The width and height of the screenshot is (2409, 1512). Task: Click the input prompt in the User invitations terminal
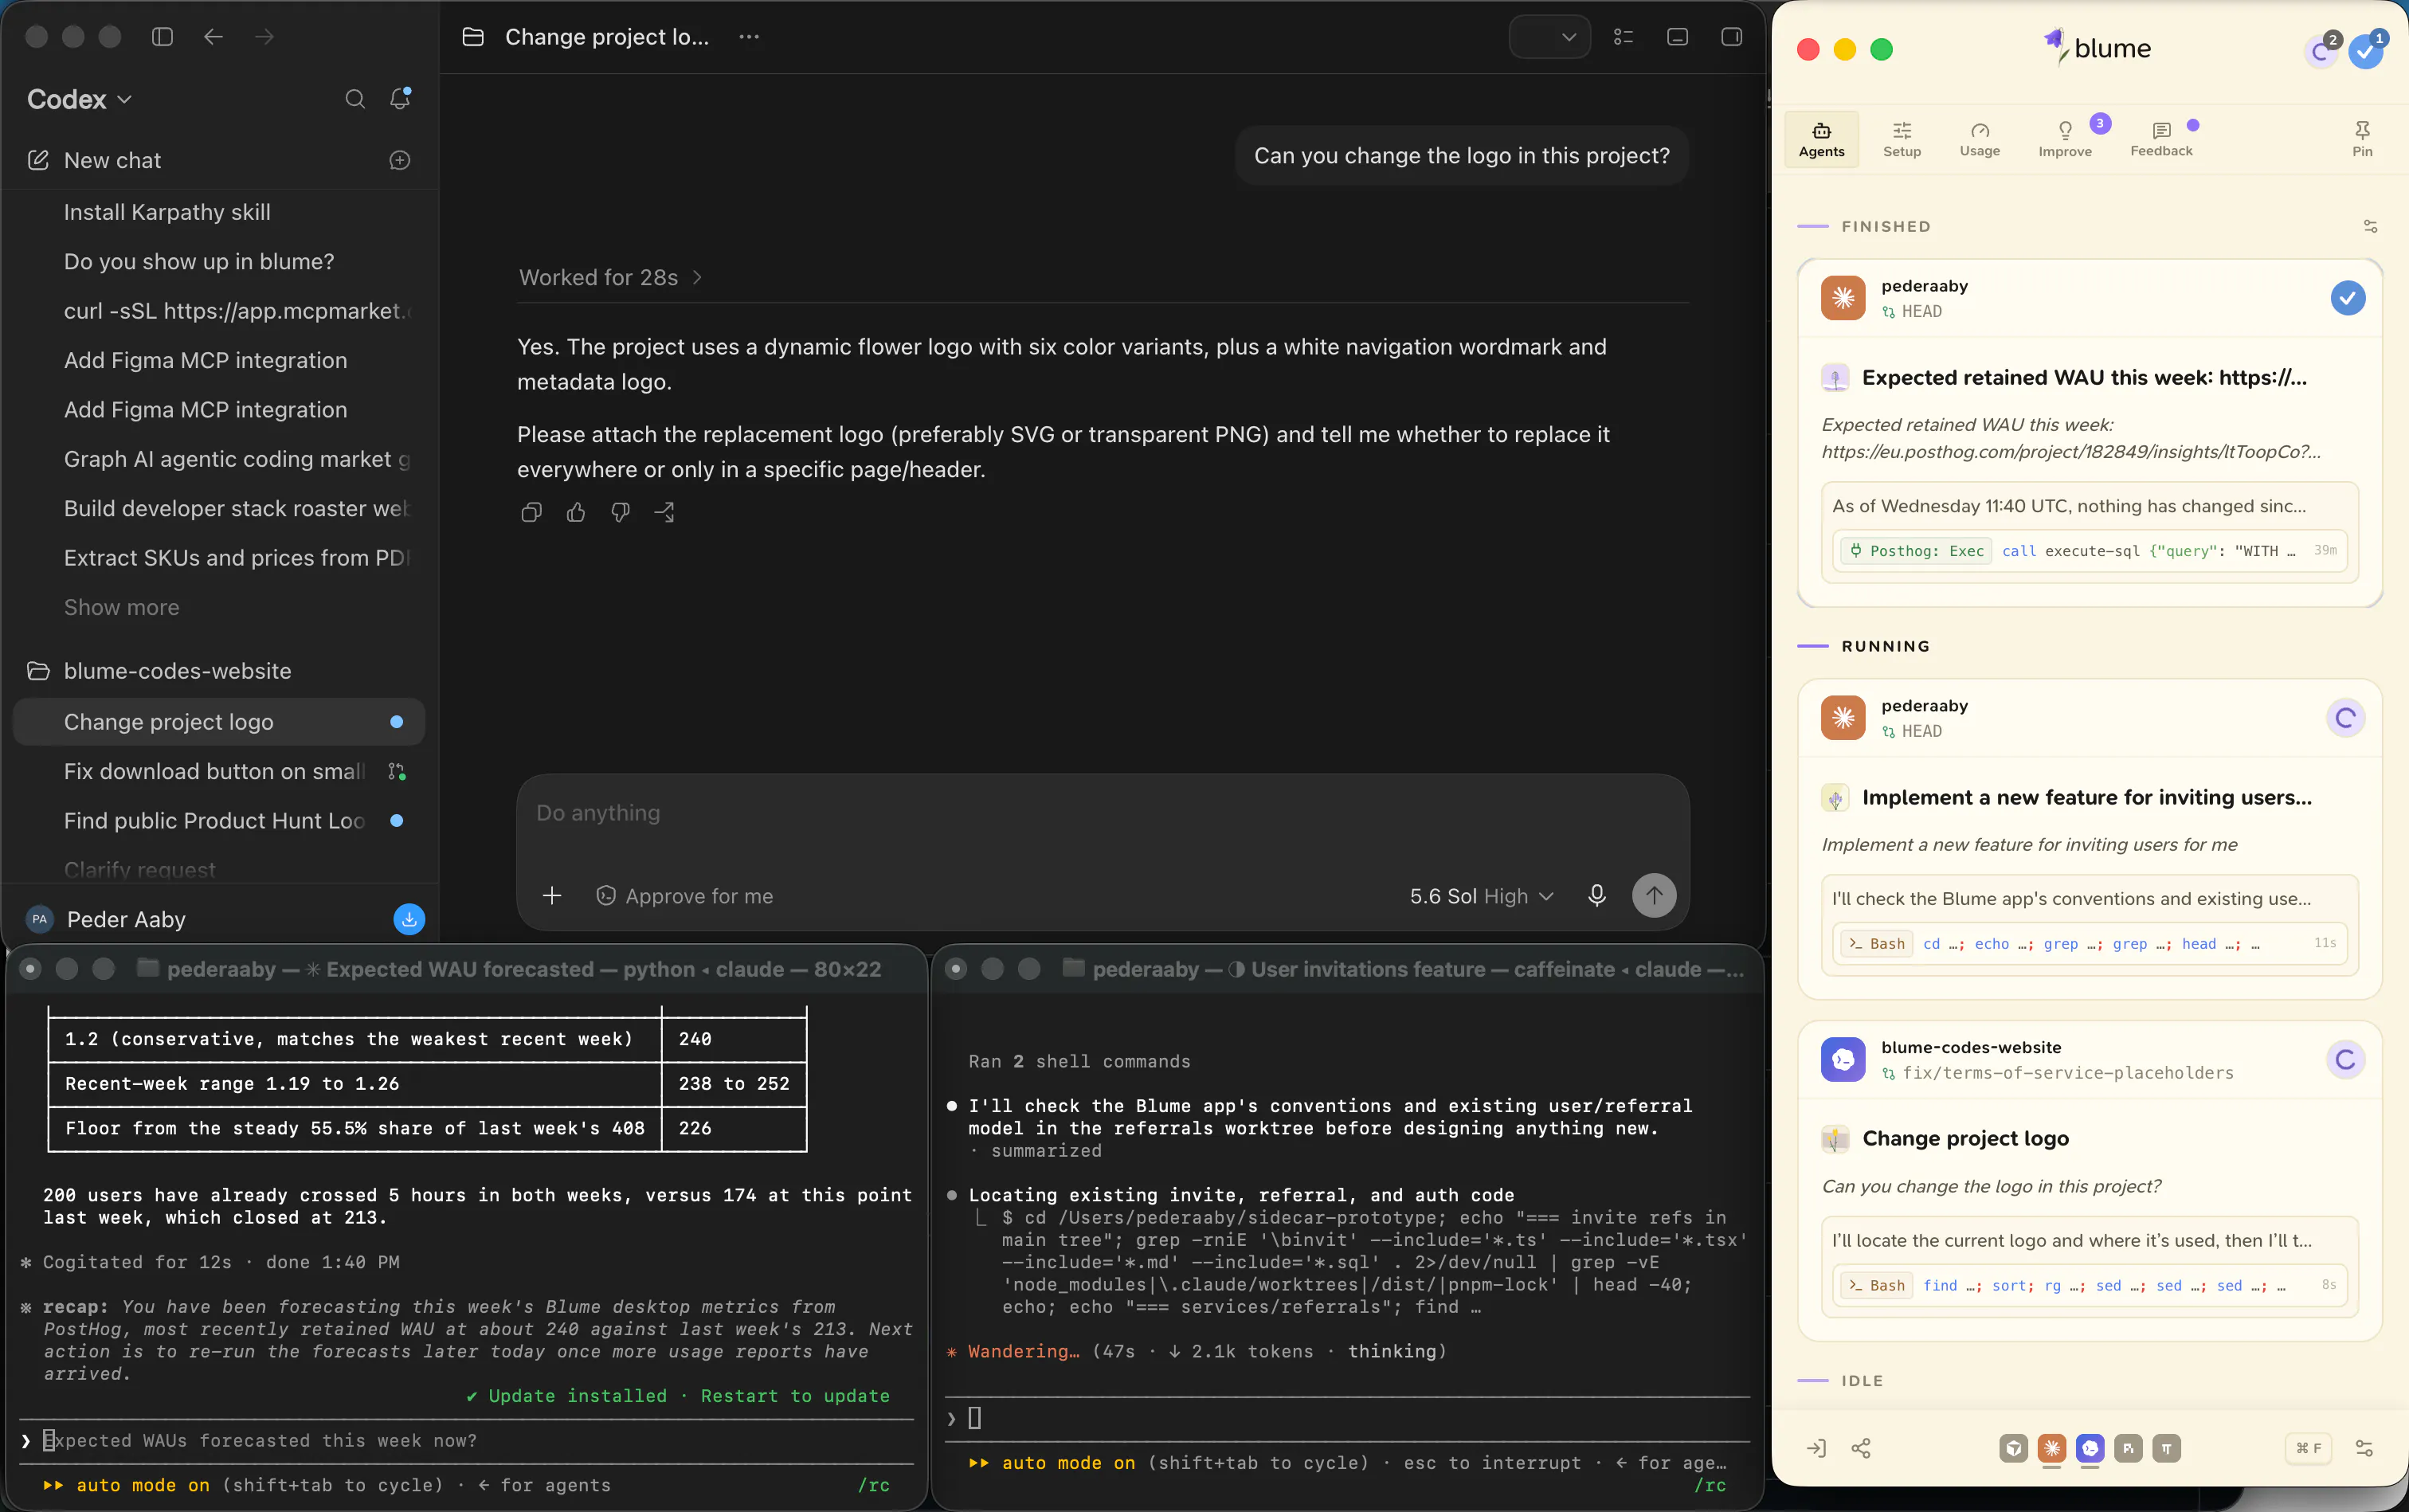[1346, 1418]
